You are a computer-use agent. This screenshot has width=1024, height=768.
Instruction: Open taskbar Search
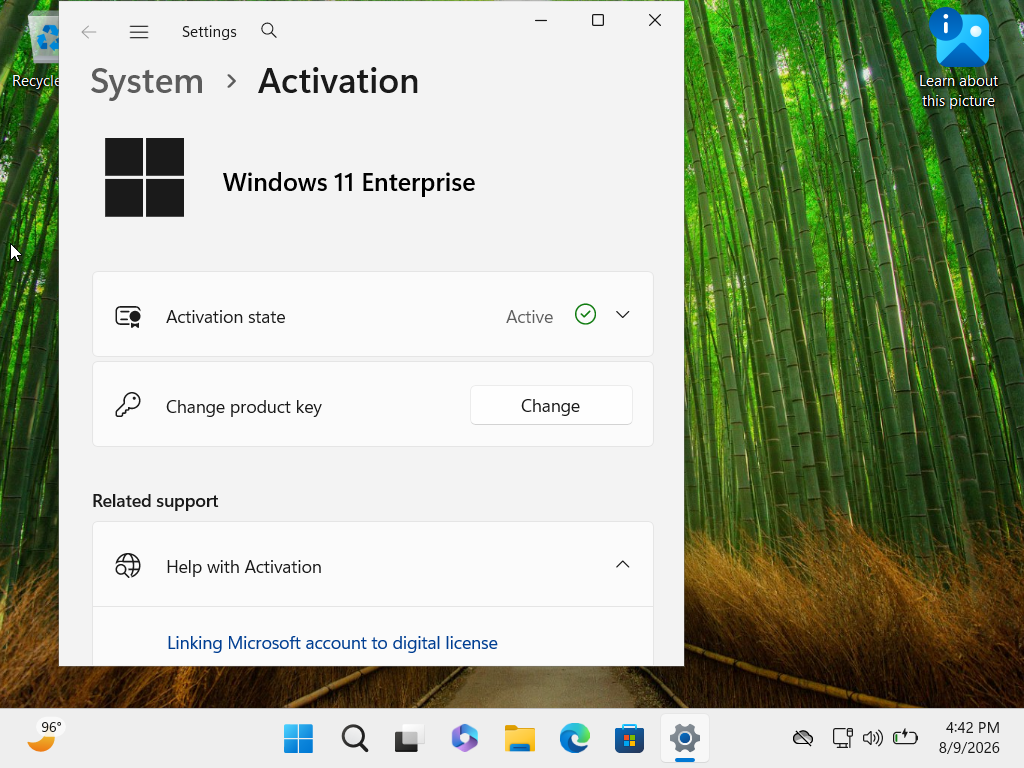pos(355,739)
